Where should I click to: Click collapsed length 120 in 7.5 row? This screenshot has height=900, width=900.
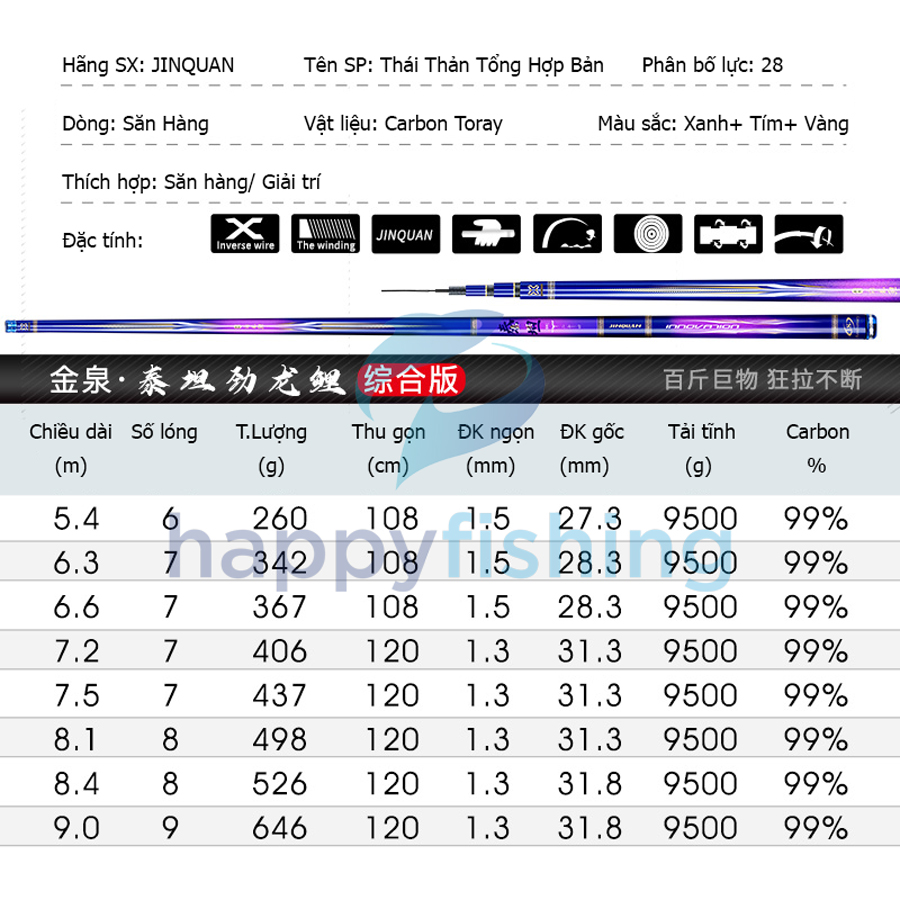coord(393,696)
